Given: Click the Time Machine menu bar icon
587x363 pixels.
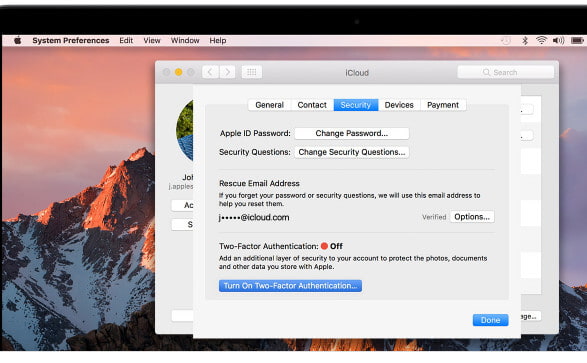Looking at the screenshot, I should pos(506,40).
